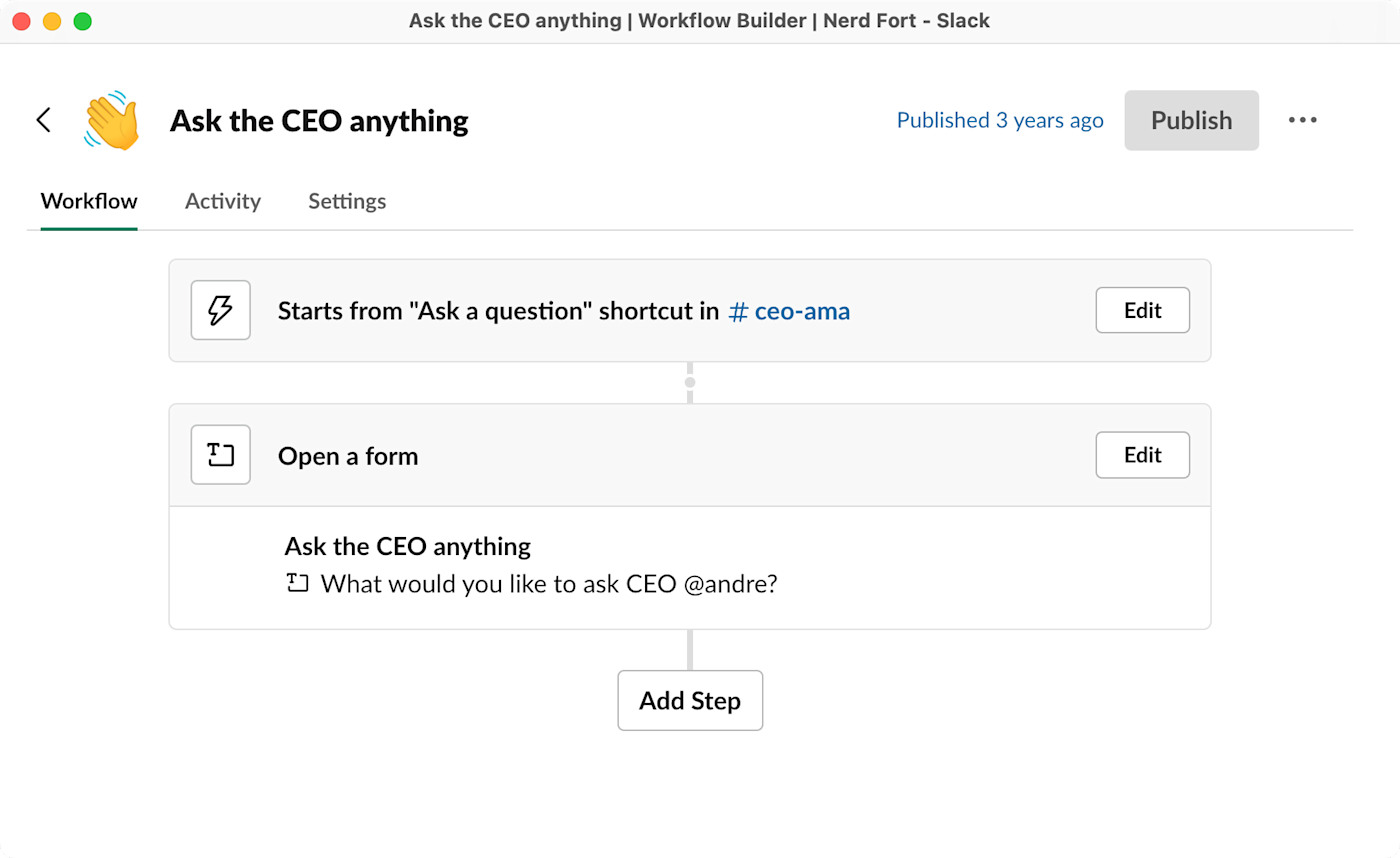Select the form question text about @andre
Screen dimensions: 1400x858
click(549, 584)
